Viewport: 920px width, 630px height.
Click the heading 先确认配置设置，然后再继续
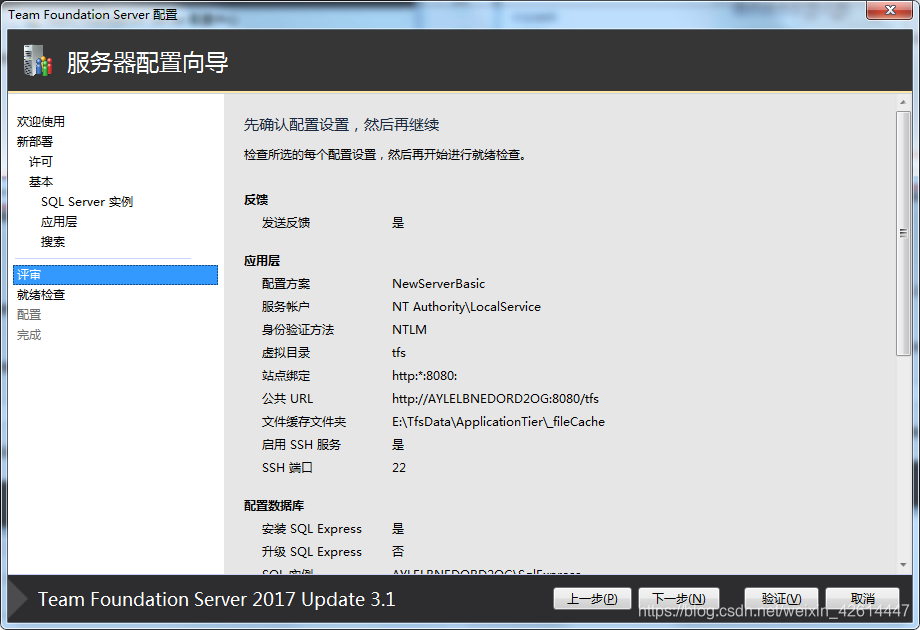pos(341,124)
